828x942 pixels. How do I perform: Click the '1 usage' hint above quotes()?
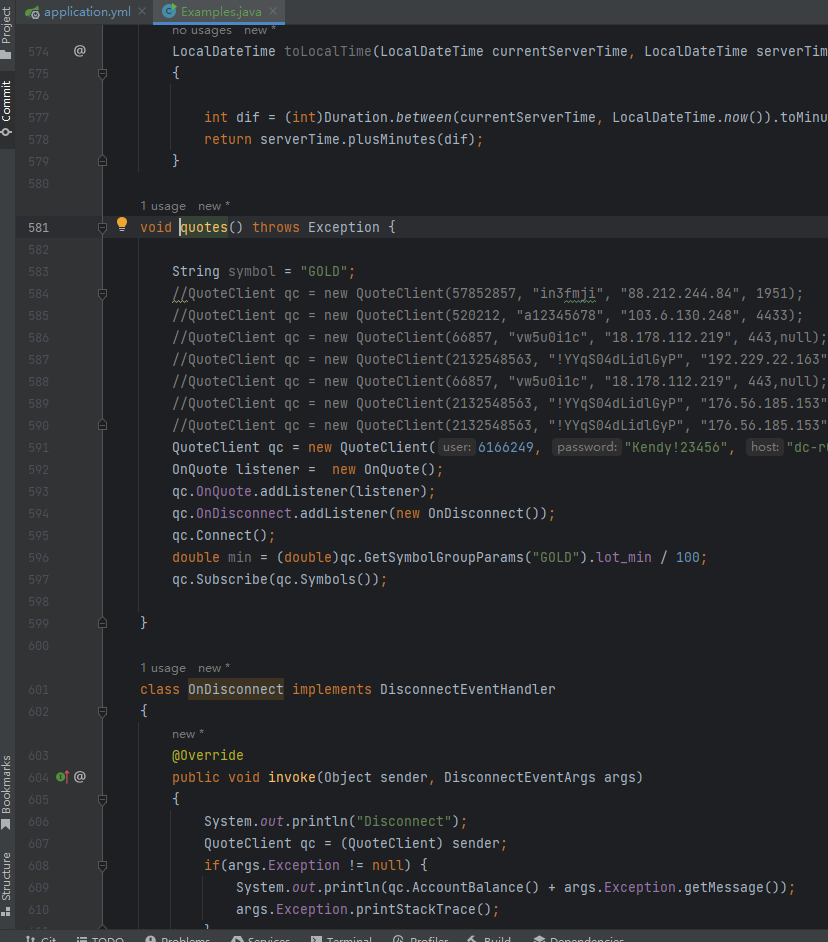[163, 206]
